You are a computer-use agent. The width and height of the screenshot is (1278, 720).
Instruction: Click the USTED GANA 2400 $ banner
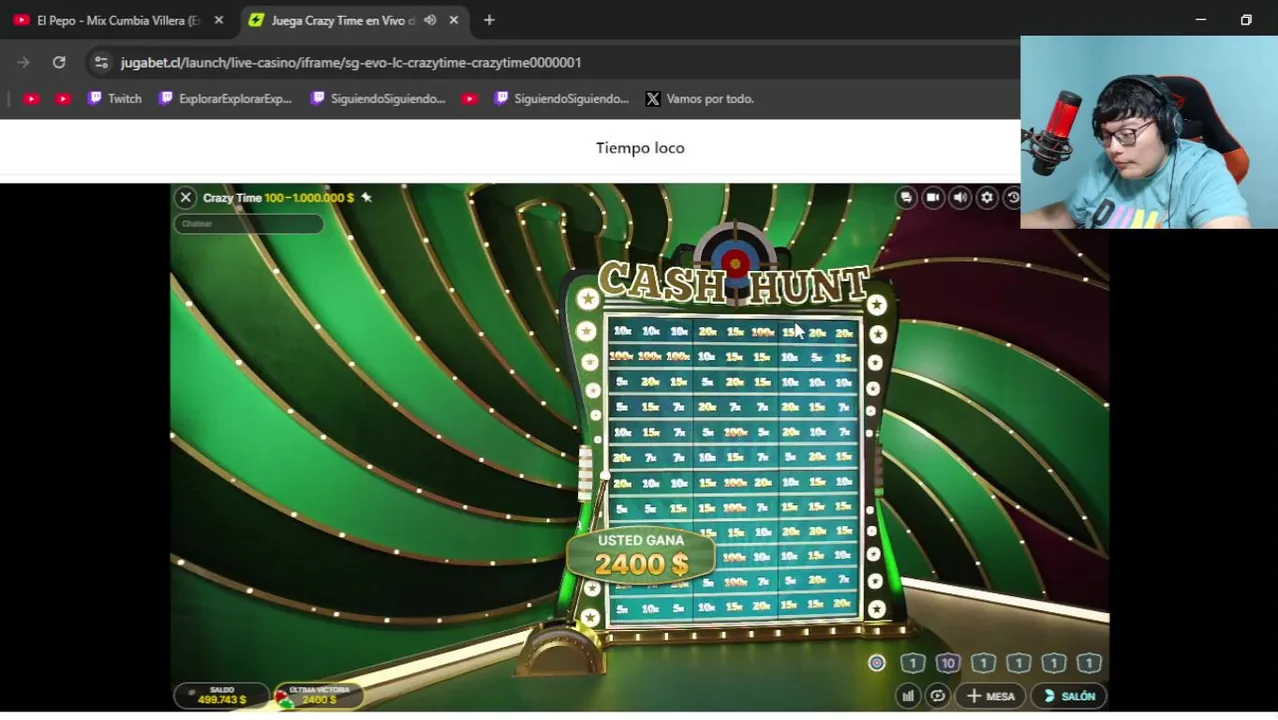[x=641, y=554]
